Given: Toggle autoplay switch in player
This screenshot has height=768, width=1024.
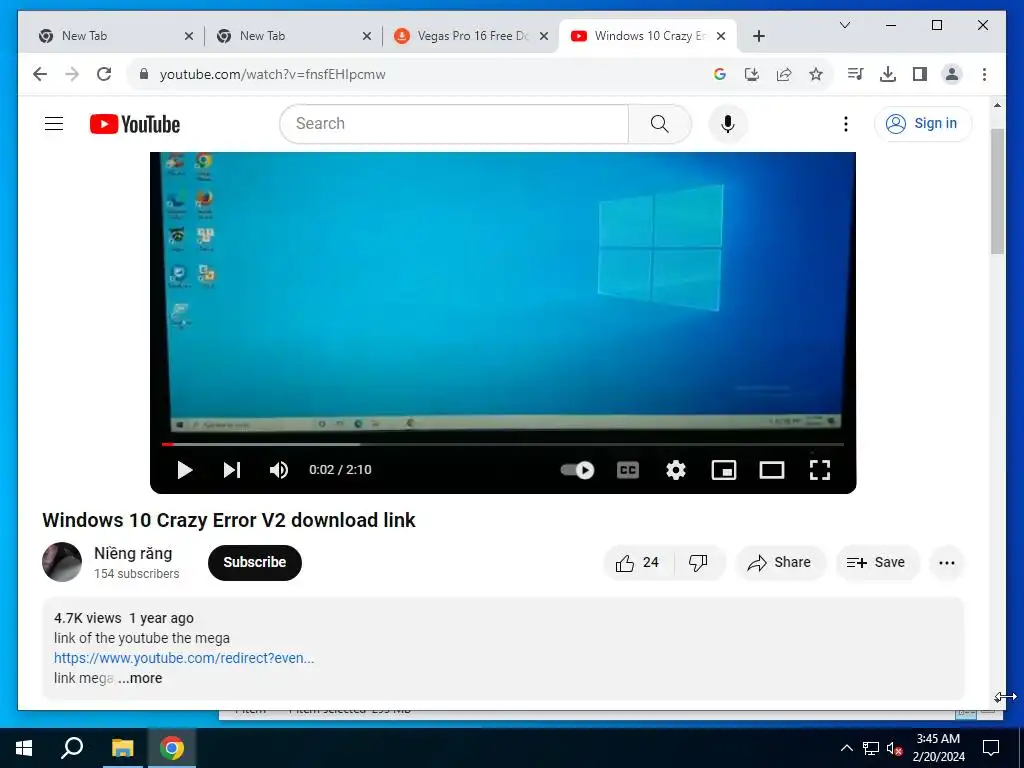Looking at the screenshot, I should 577,470.
